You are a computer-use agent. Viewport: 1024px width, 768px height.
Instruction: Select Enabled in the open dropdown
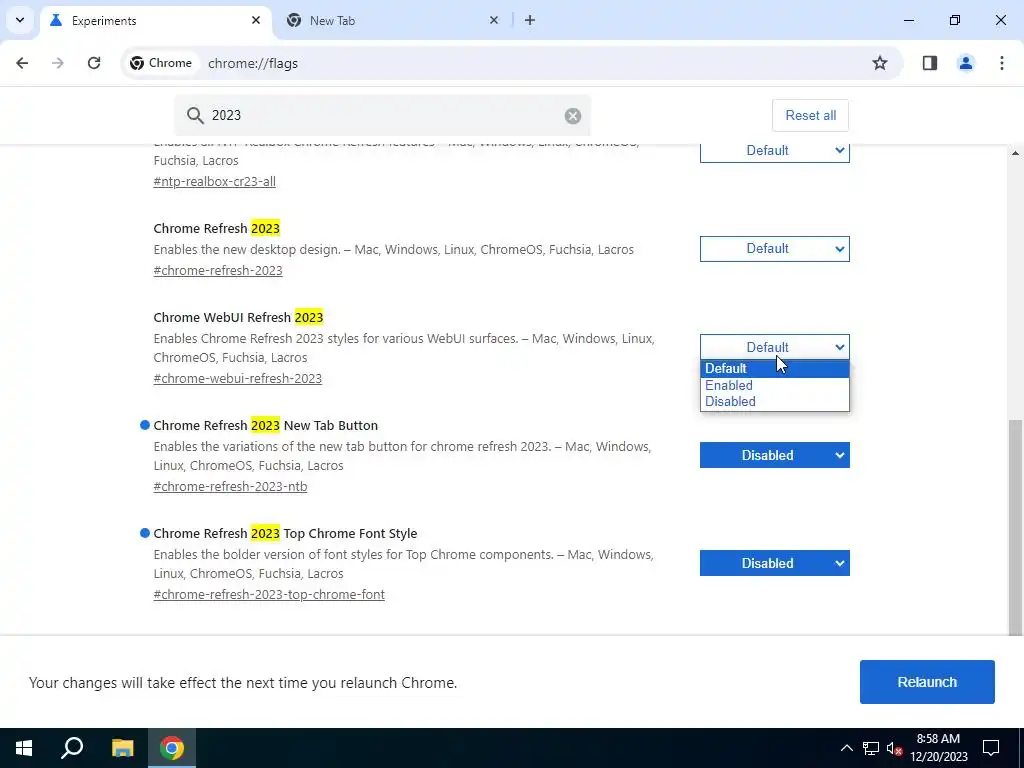tap(775, 385)
